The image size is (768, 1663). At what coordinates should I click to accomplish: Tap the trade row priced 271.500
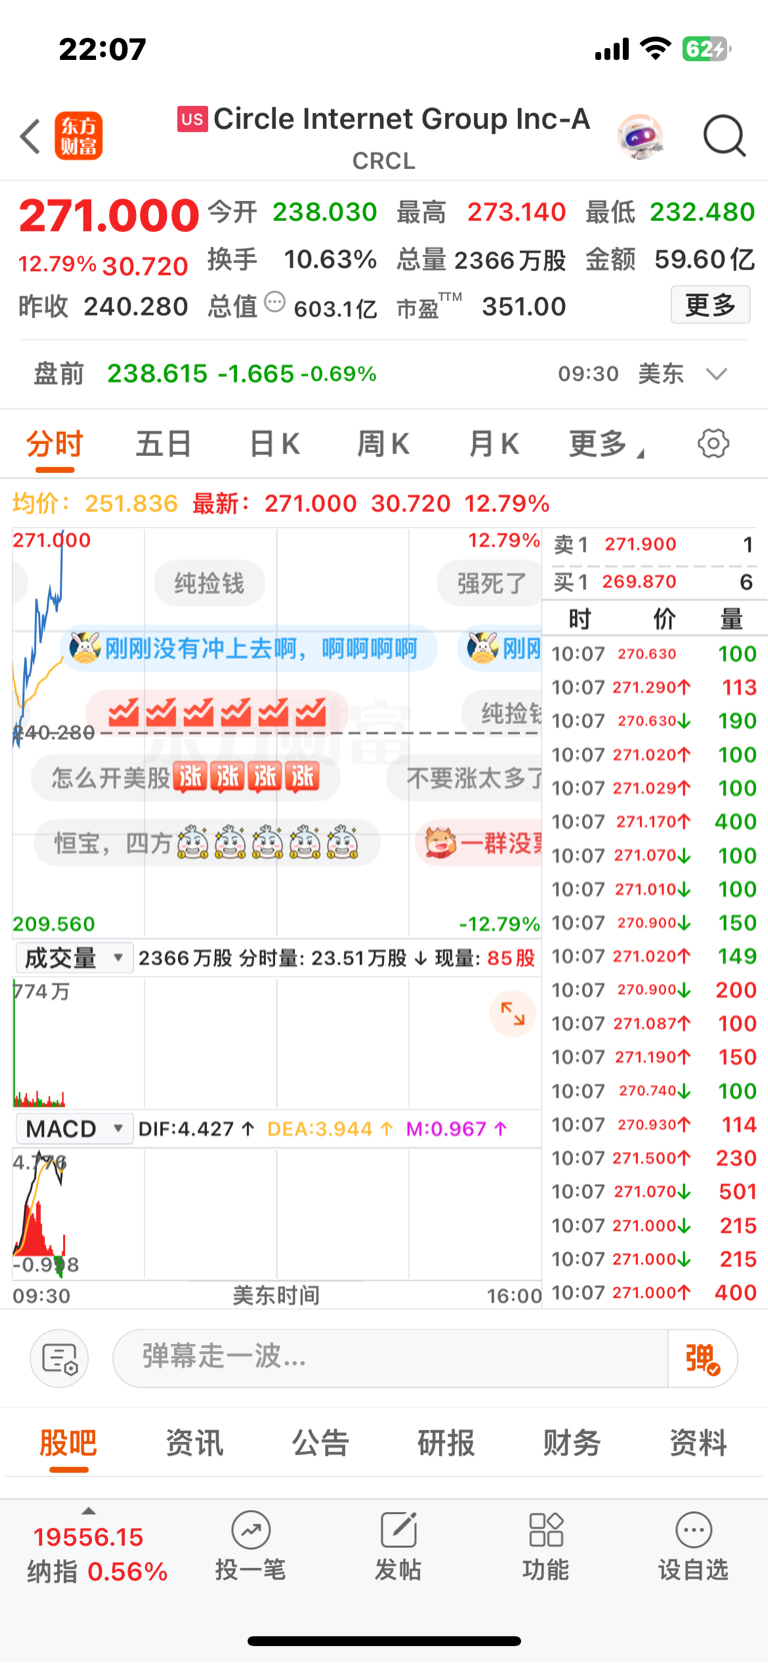coord(654,1158)
